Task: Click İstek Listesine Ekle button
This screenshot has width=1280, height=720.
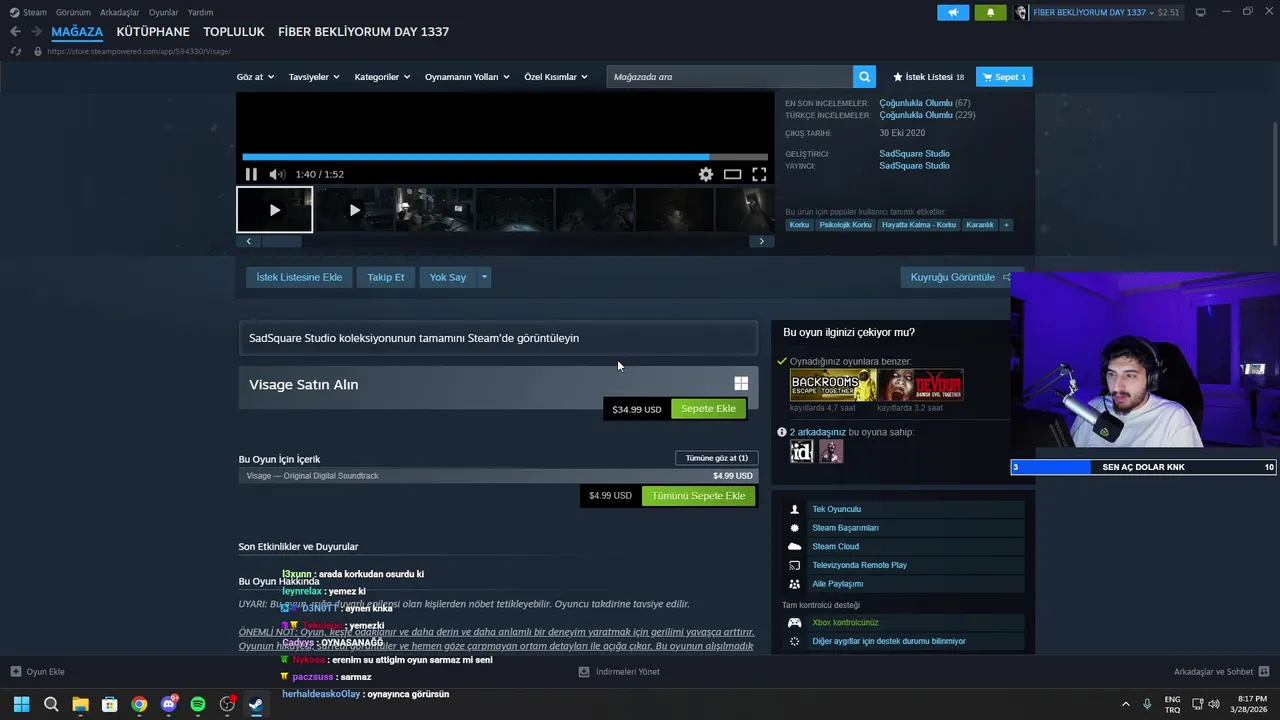Action: tap(299, 277)
